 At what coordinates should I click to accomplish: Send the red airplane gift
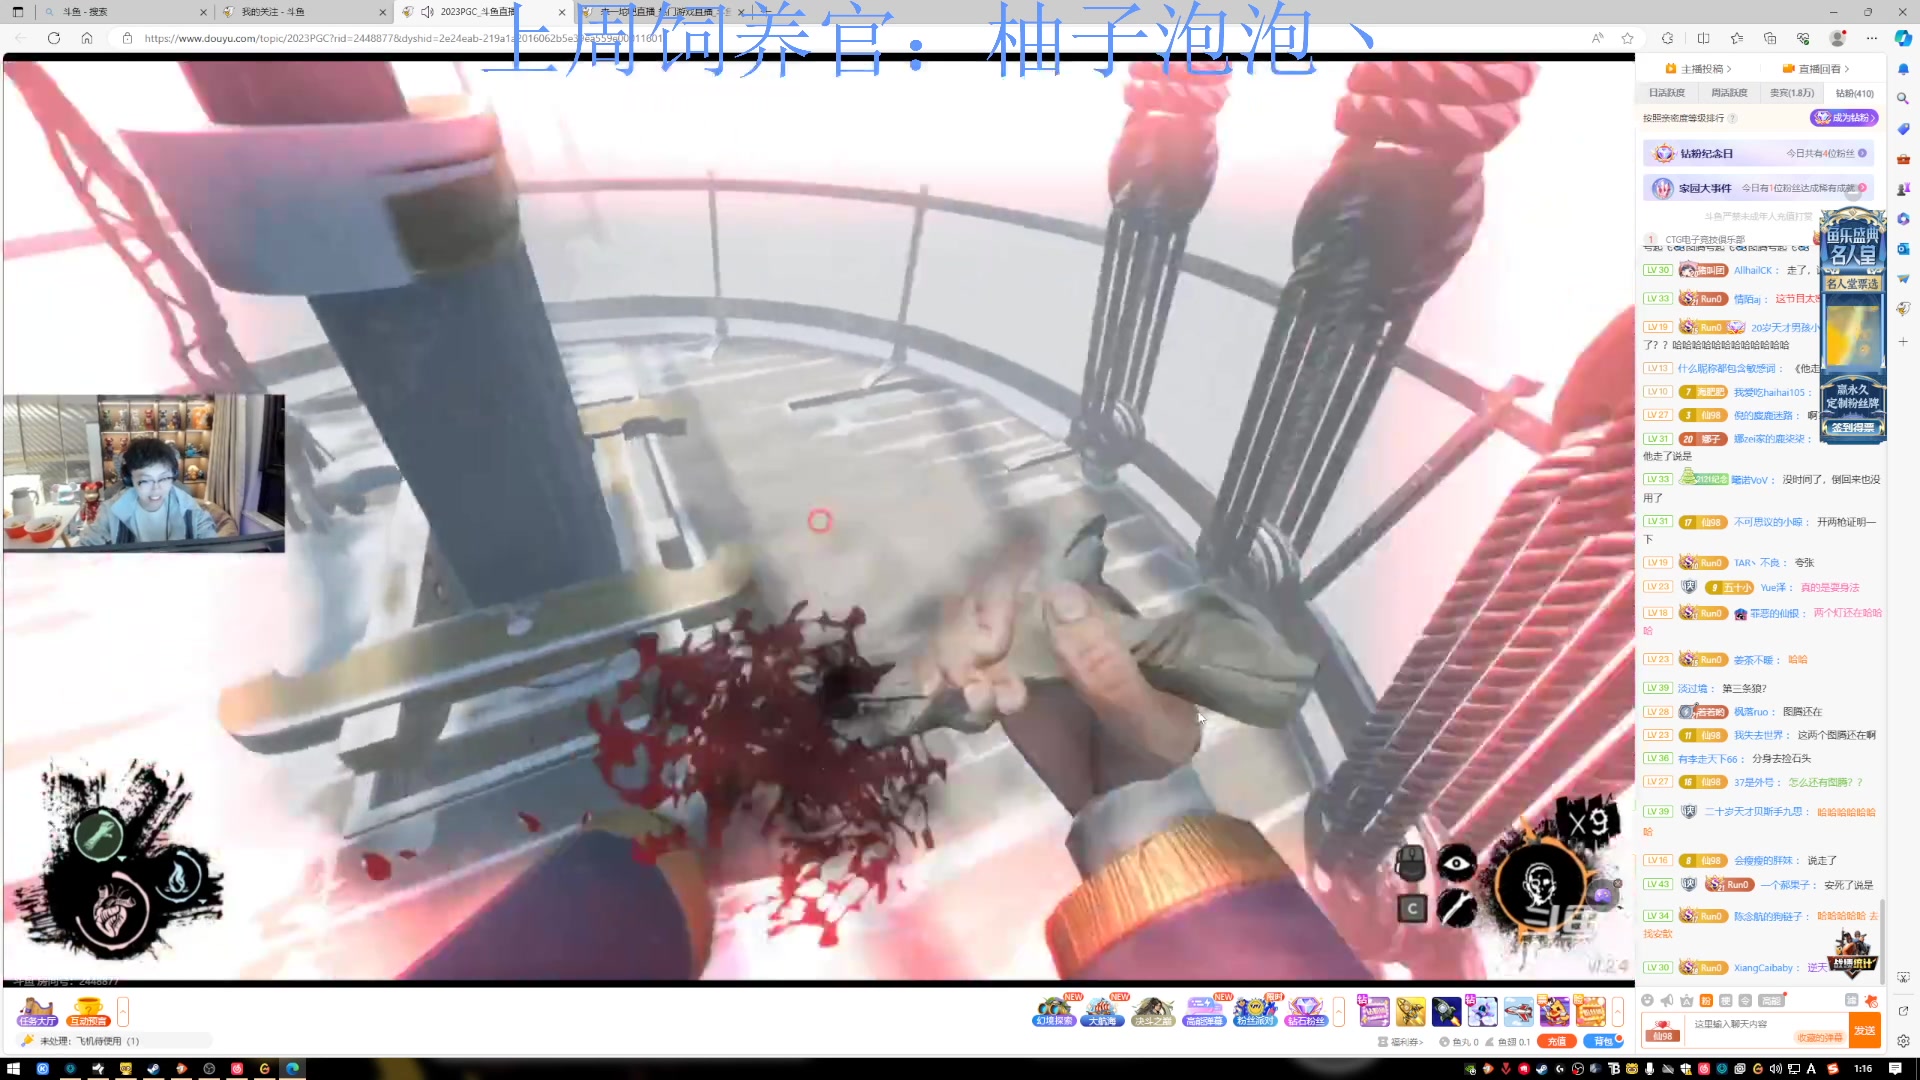pos(1518,1012)
